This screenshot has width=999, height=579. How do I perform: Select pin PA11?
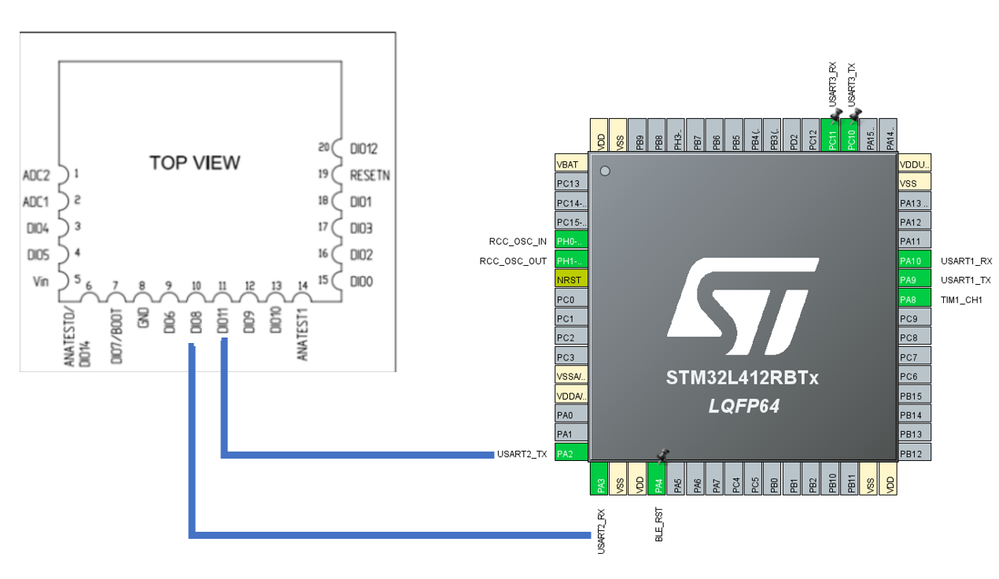click(x=915, y=241)
